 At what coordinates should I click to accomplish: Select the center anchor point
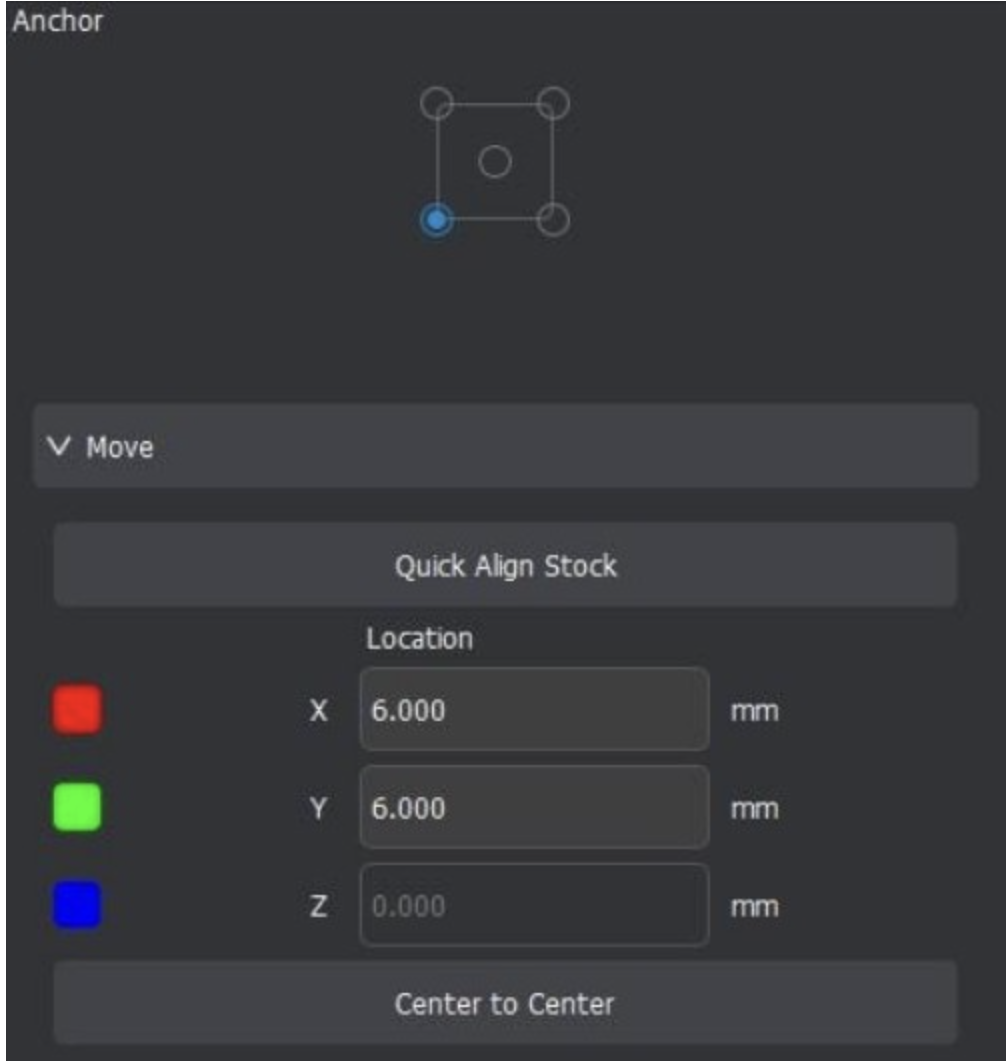(x=495, y=162)
